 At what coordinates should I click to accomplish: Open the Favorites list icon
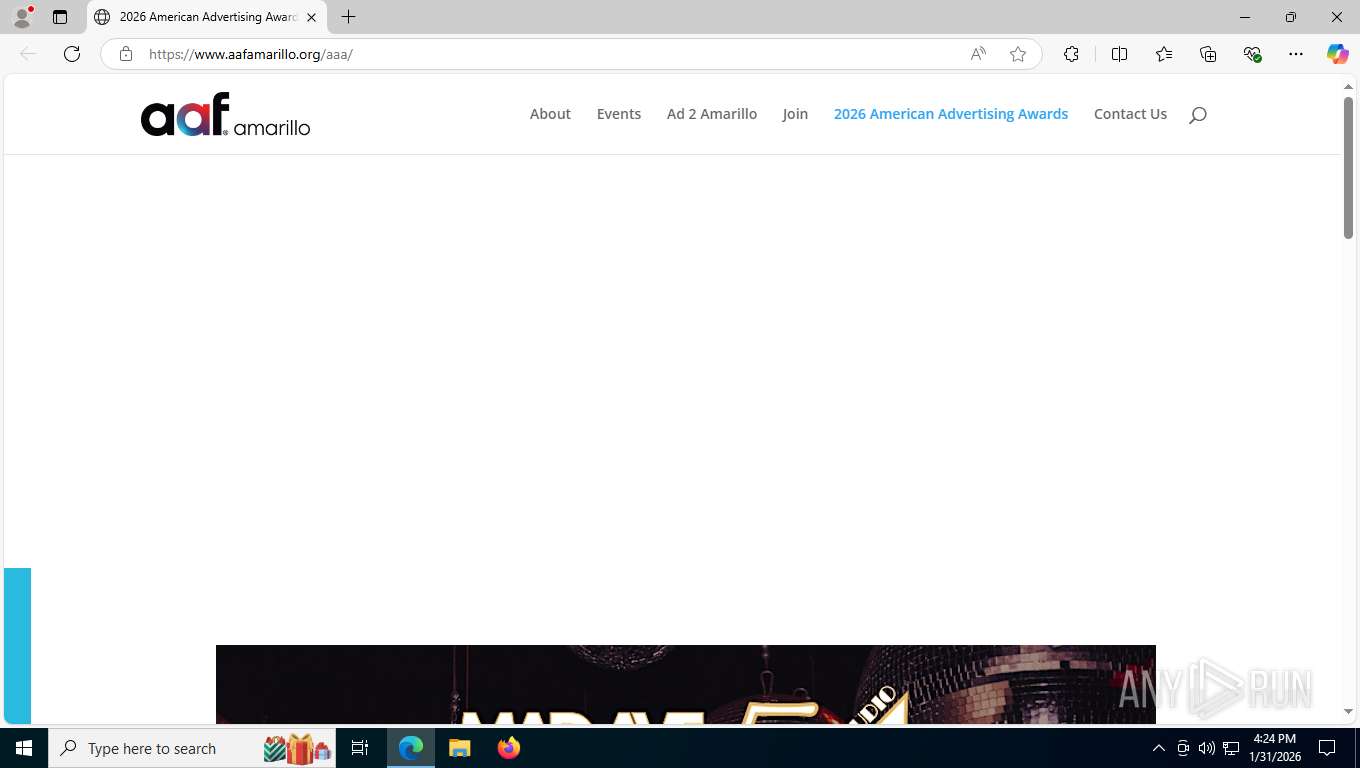click(x=1164, y=54)
